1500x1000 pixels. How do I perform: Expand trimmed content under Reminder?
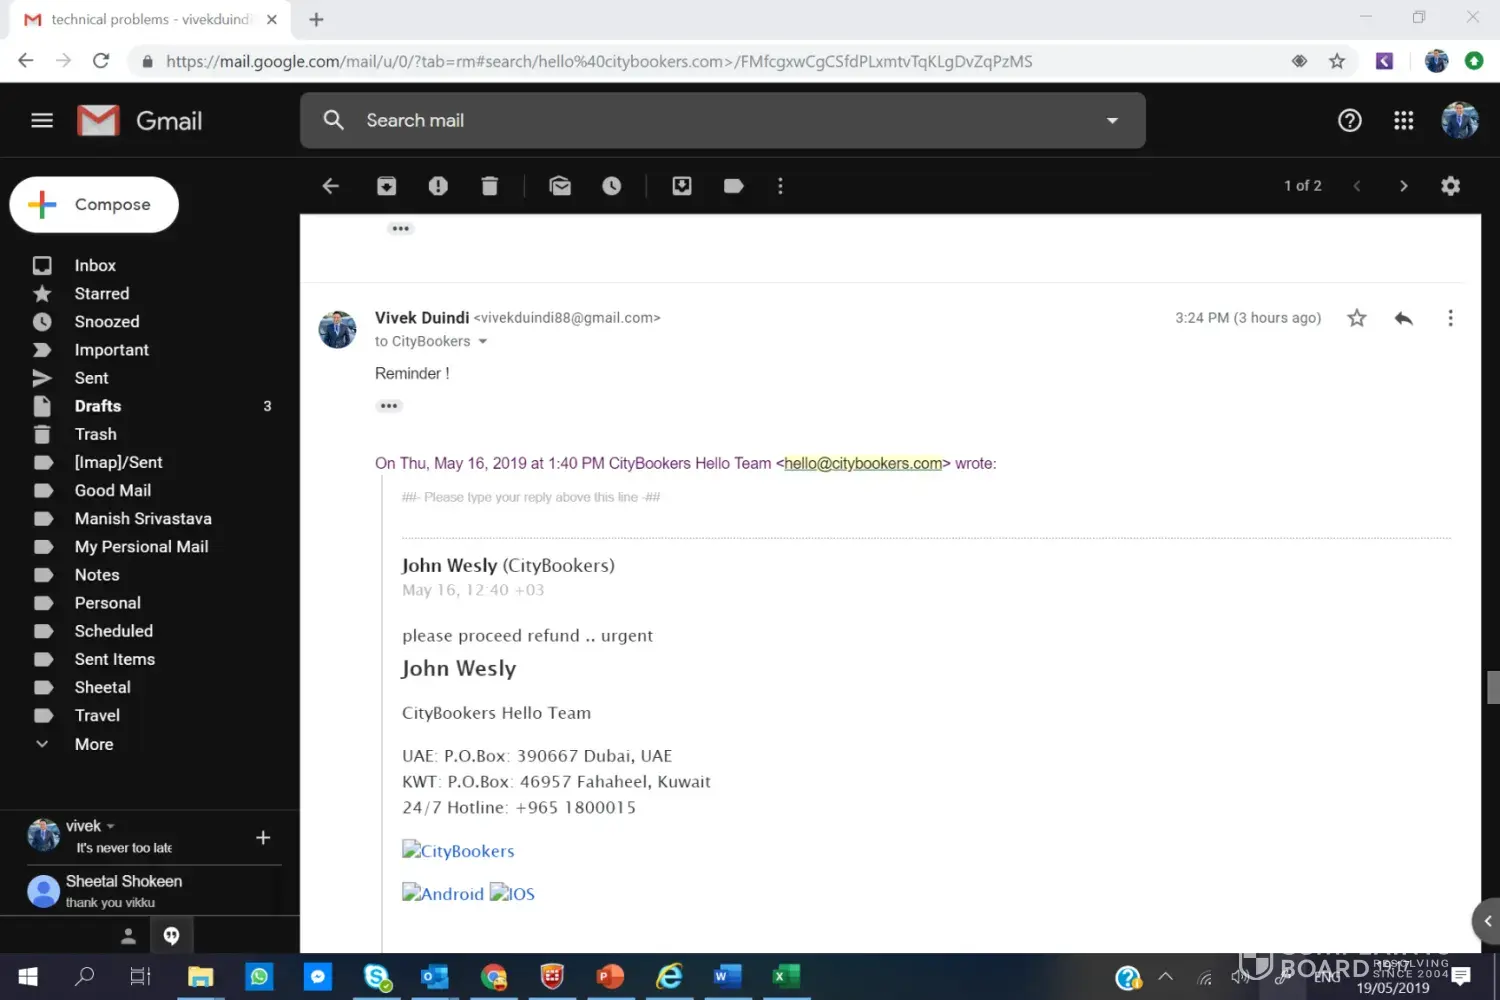[389, 406]
